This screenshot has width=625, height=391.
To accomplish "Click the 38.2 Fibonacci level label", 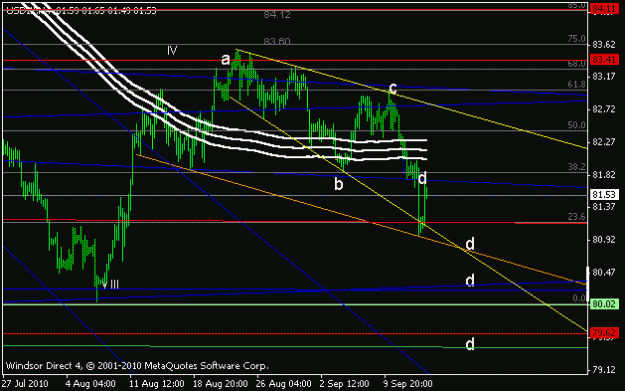I will click(576, 167).
